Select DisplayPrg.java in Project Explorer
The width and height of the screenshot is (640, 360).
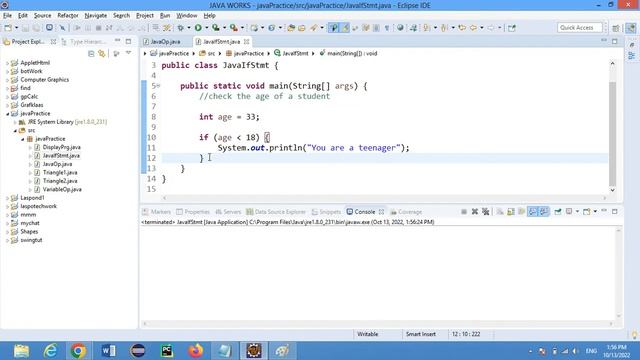(62, 147)
